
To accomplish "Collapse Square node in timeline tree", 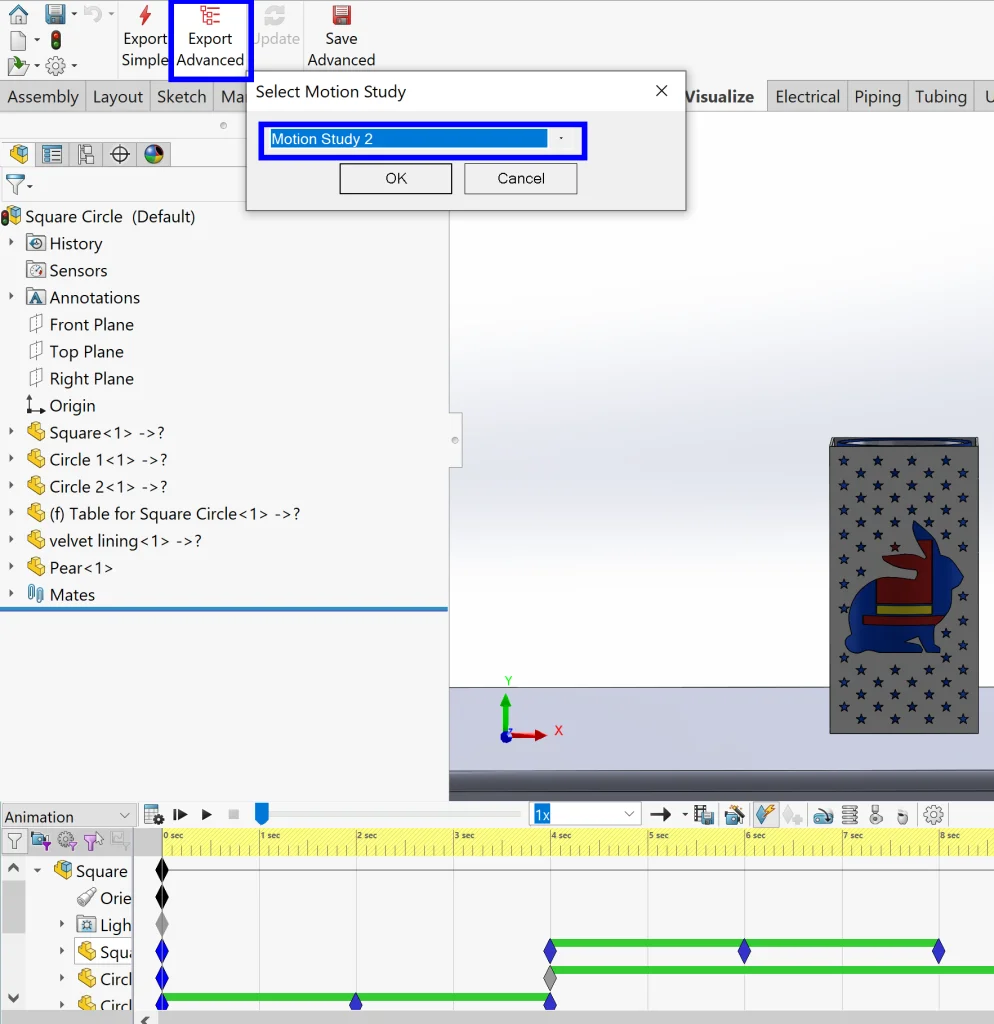I will [x=37, y=871].
